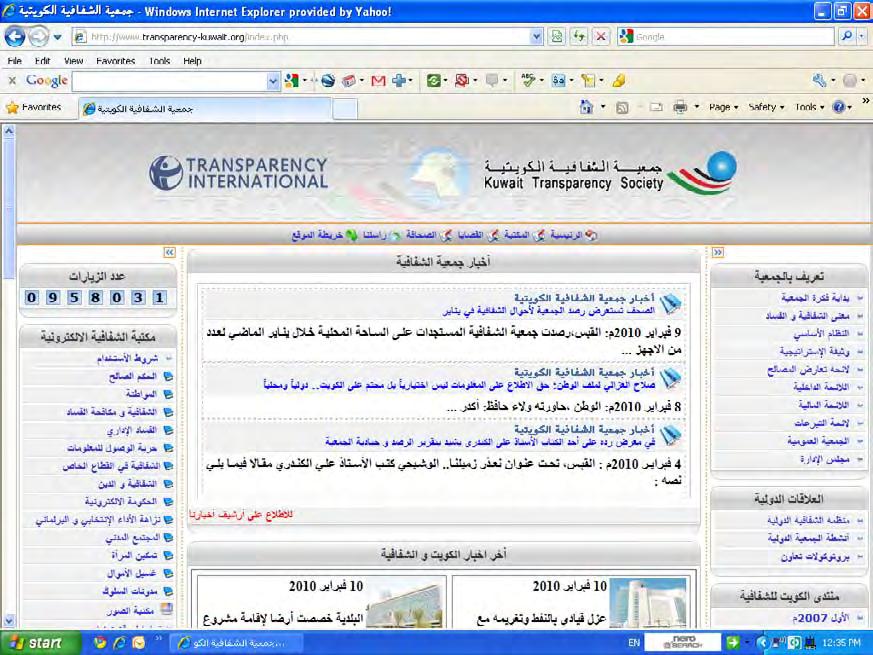This screenshot has height=655, width=873.
Task: Expand the Google Toolbar search suggestions dropdown
Action: (x=273, y=81)
